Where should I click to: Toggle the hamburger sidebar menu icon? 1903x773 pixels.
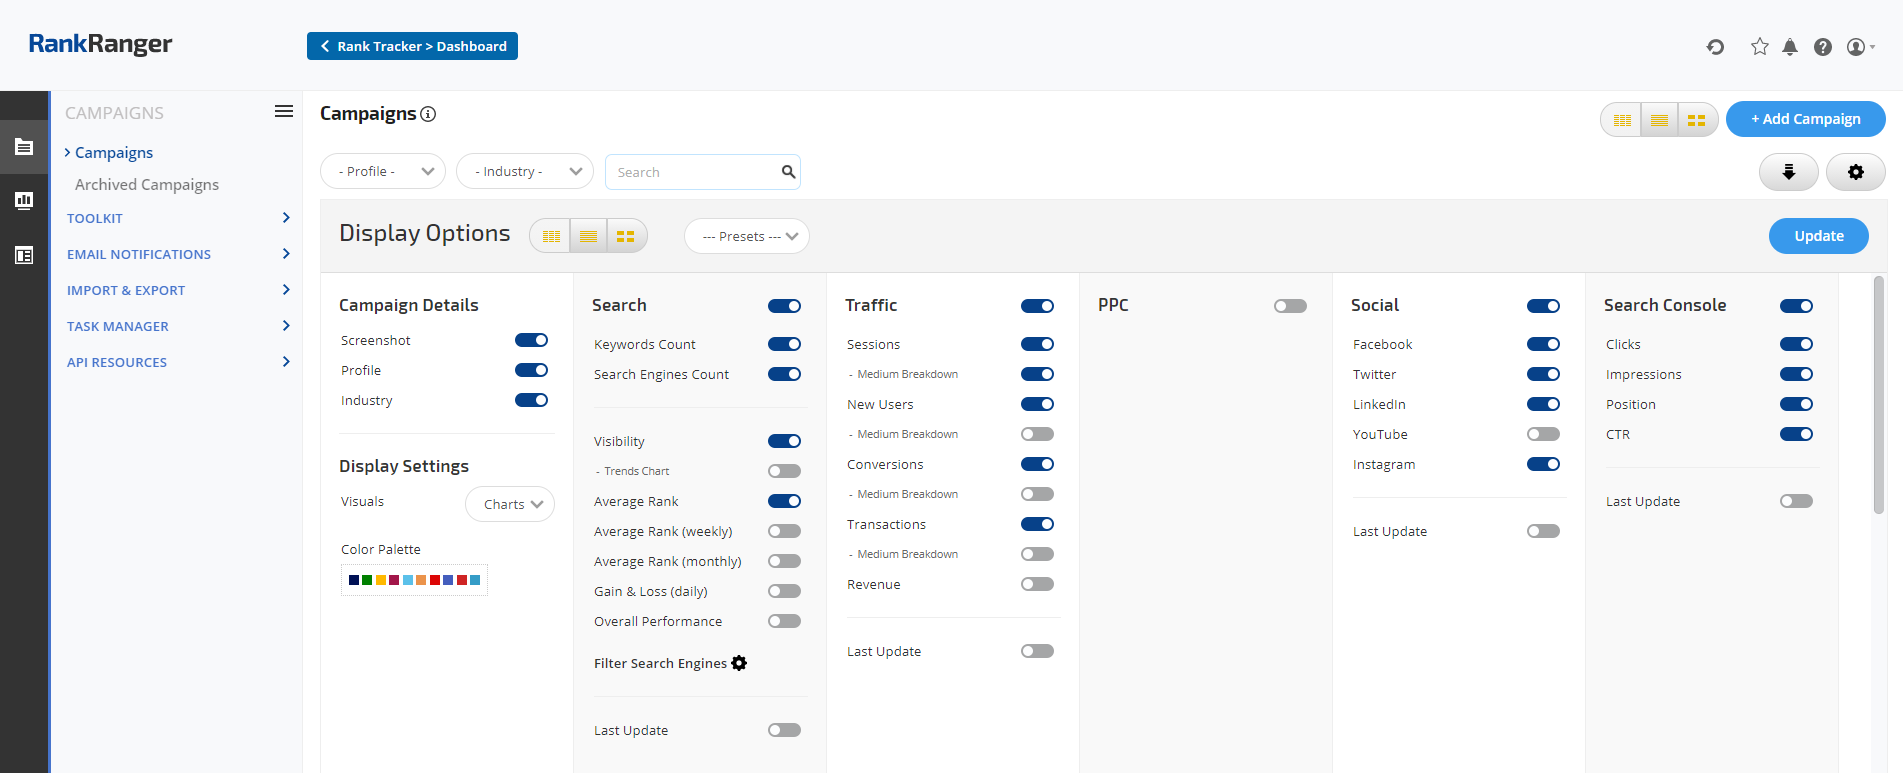tap(284, 112)
